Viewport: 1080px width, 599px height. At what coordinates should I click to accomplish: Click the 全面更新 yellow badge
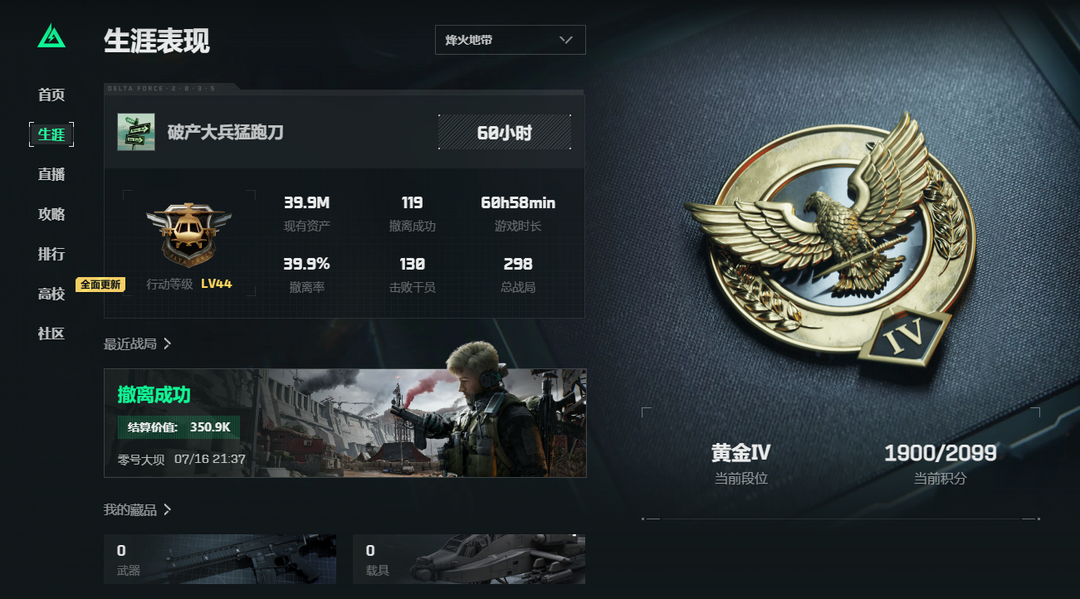pos(101,284)
